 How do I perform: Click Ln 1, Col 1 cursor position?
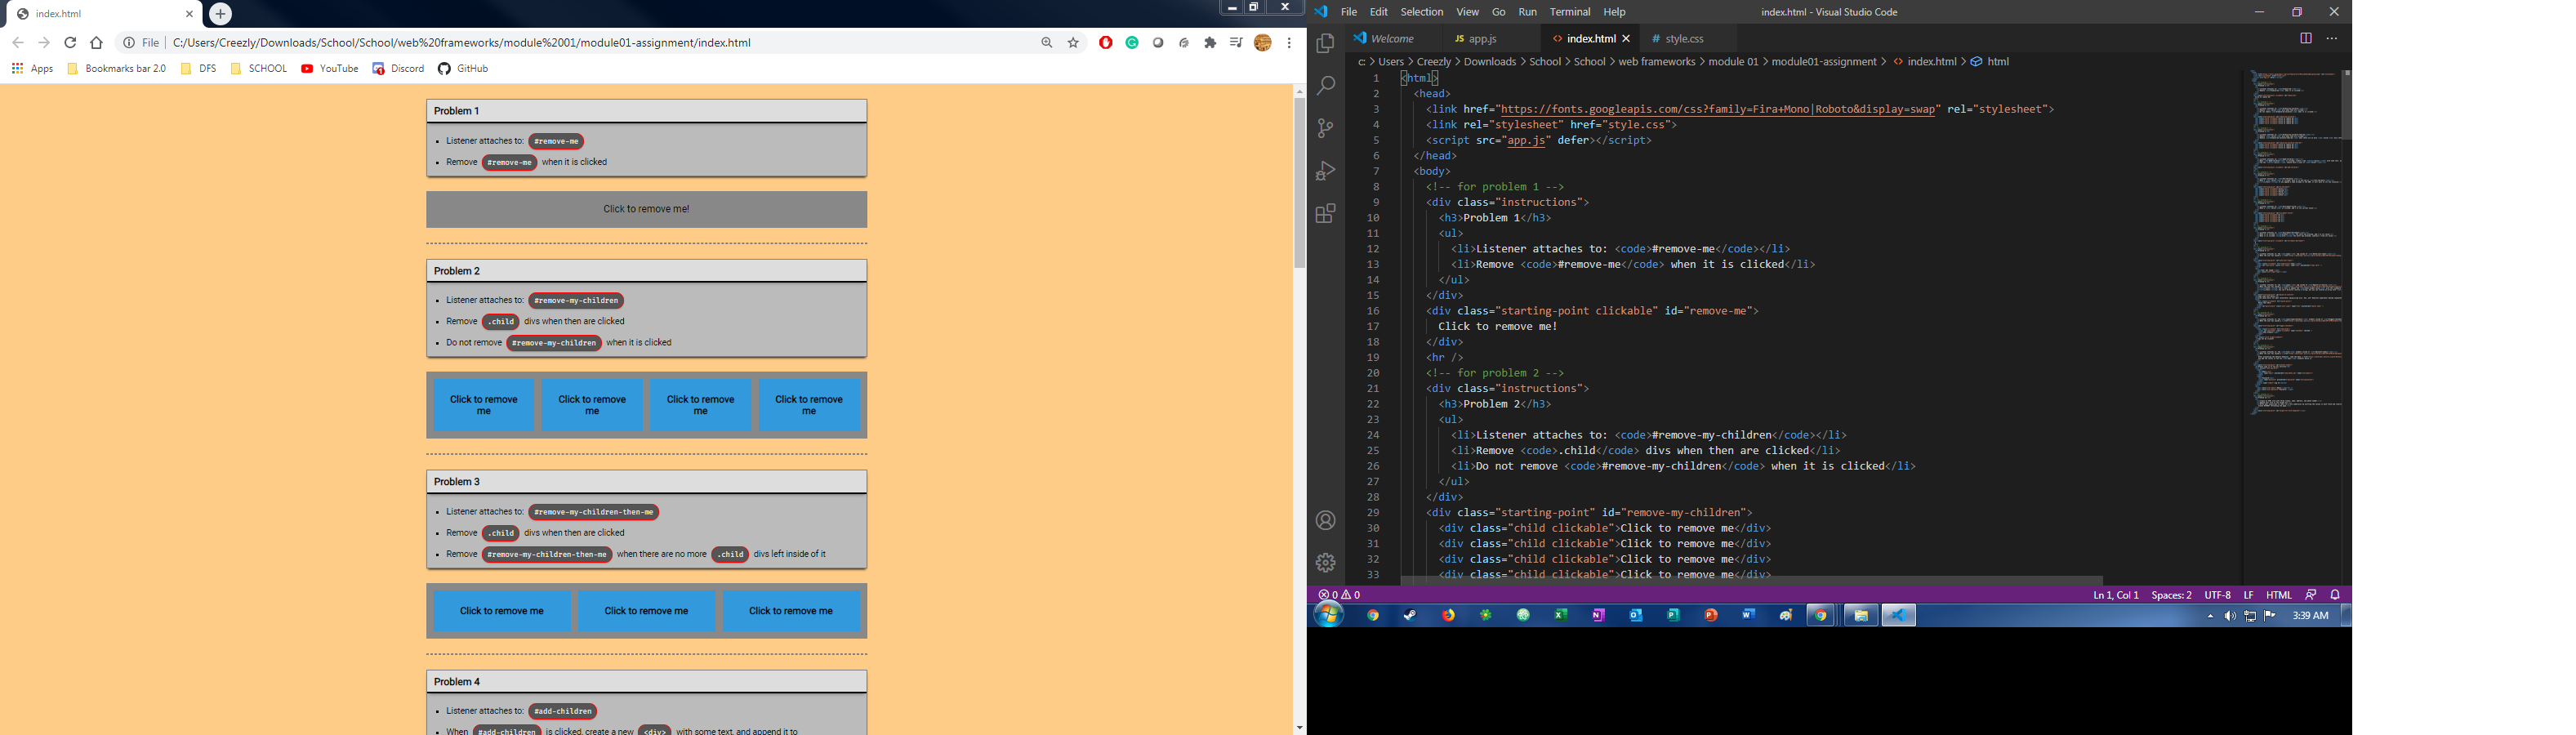2116,595
